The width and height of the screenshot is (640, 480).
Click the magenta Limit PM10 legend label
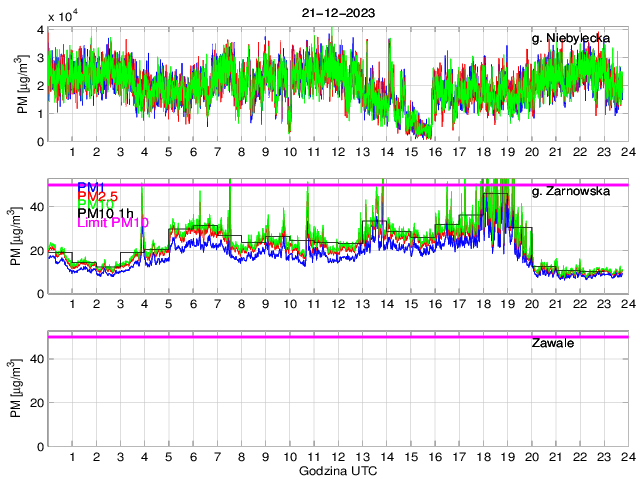pyautogui.click(x=112, y=225)
